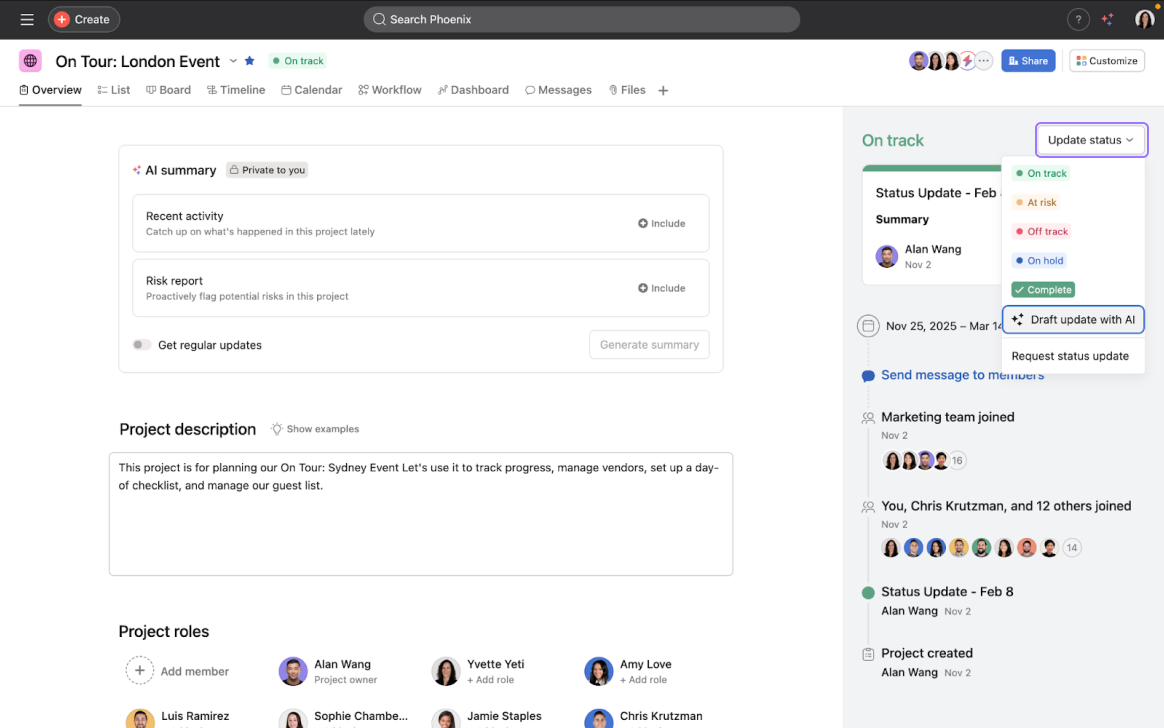The height and width of the screenshot is (728, 1164).
Task: Open the hamburger navigation menu
Action: coord(27,19)
